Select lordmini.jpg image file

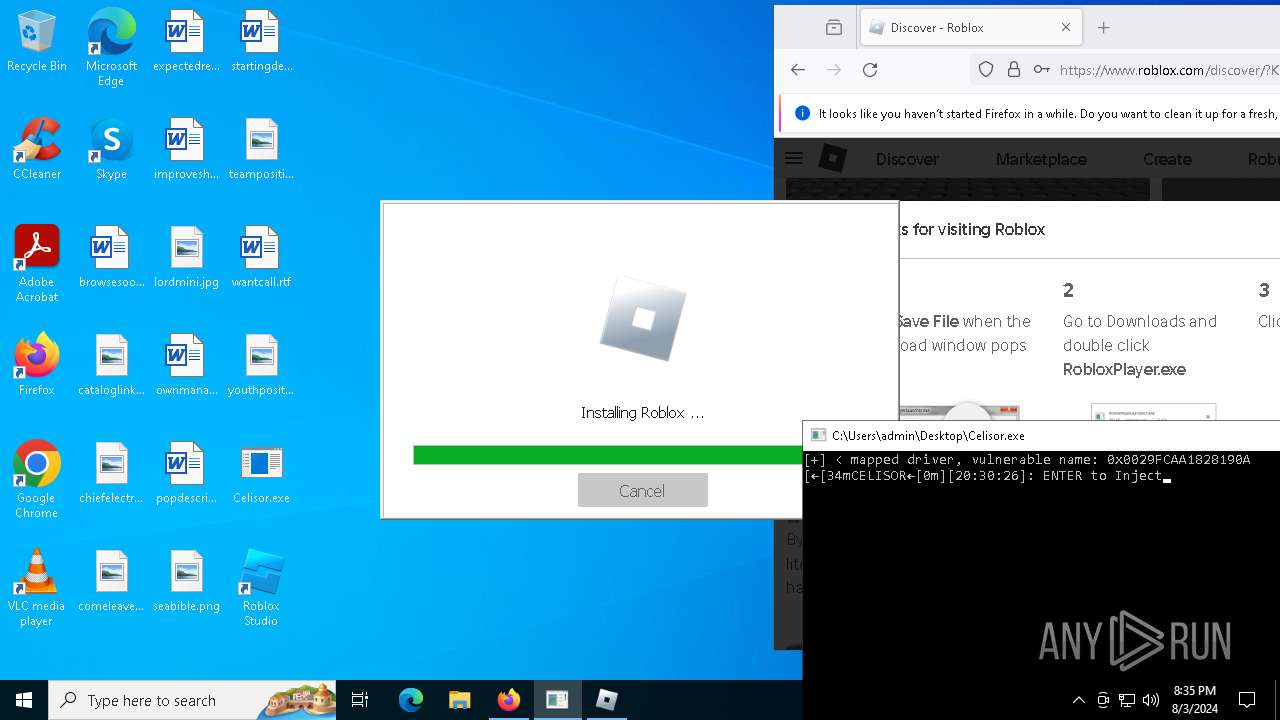pos(186,258)
